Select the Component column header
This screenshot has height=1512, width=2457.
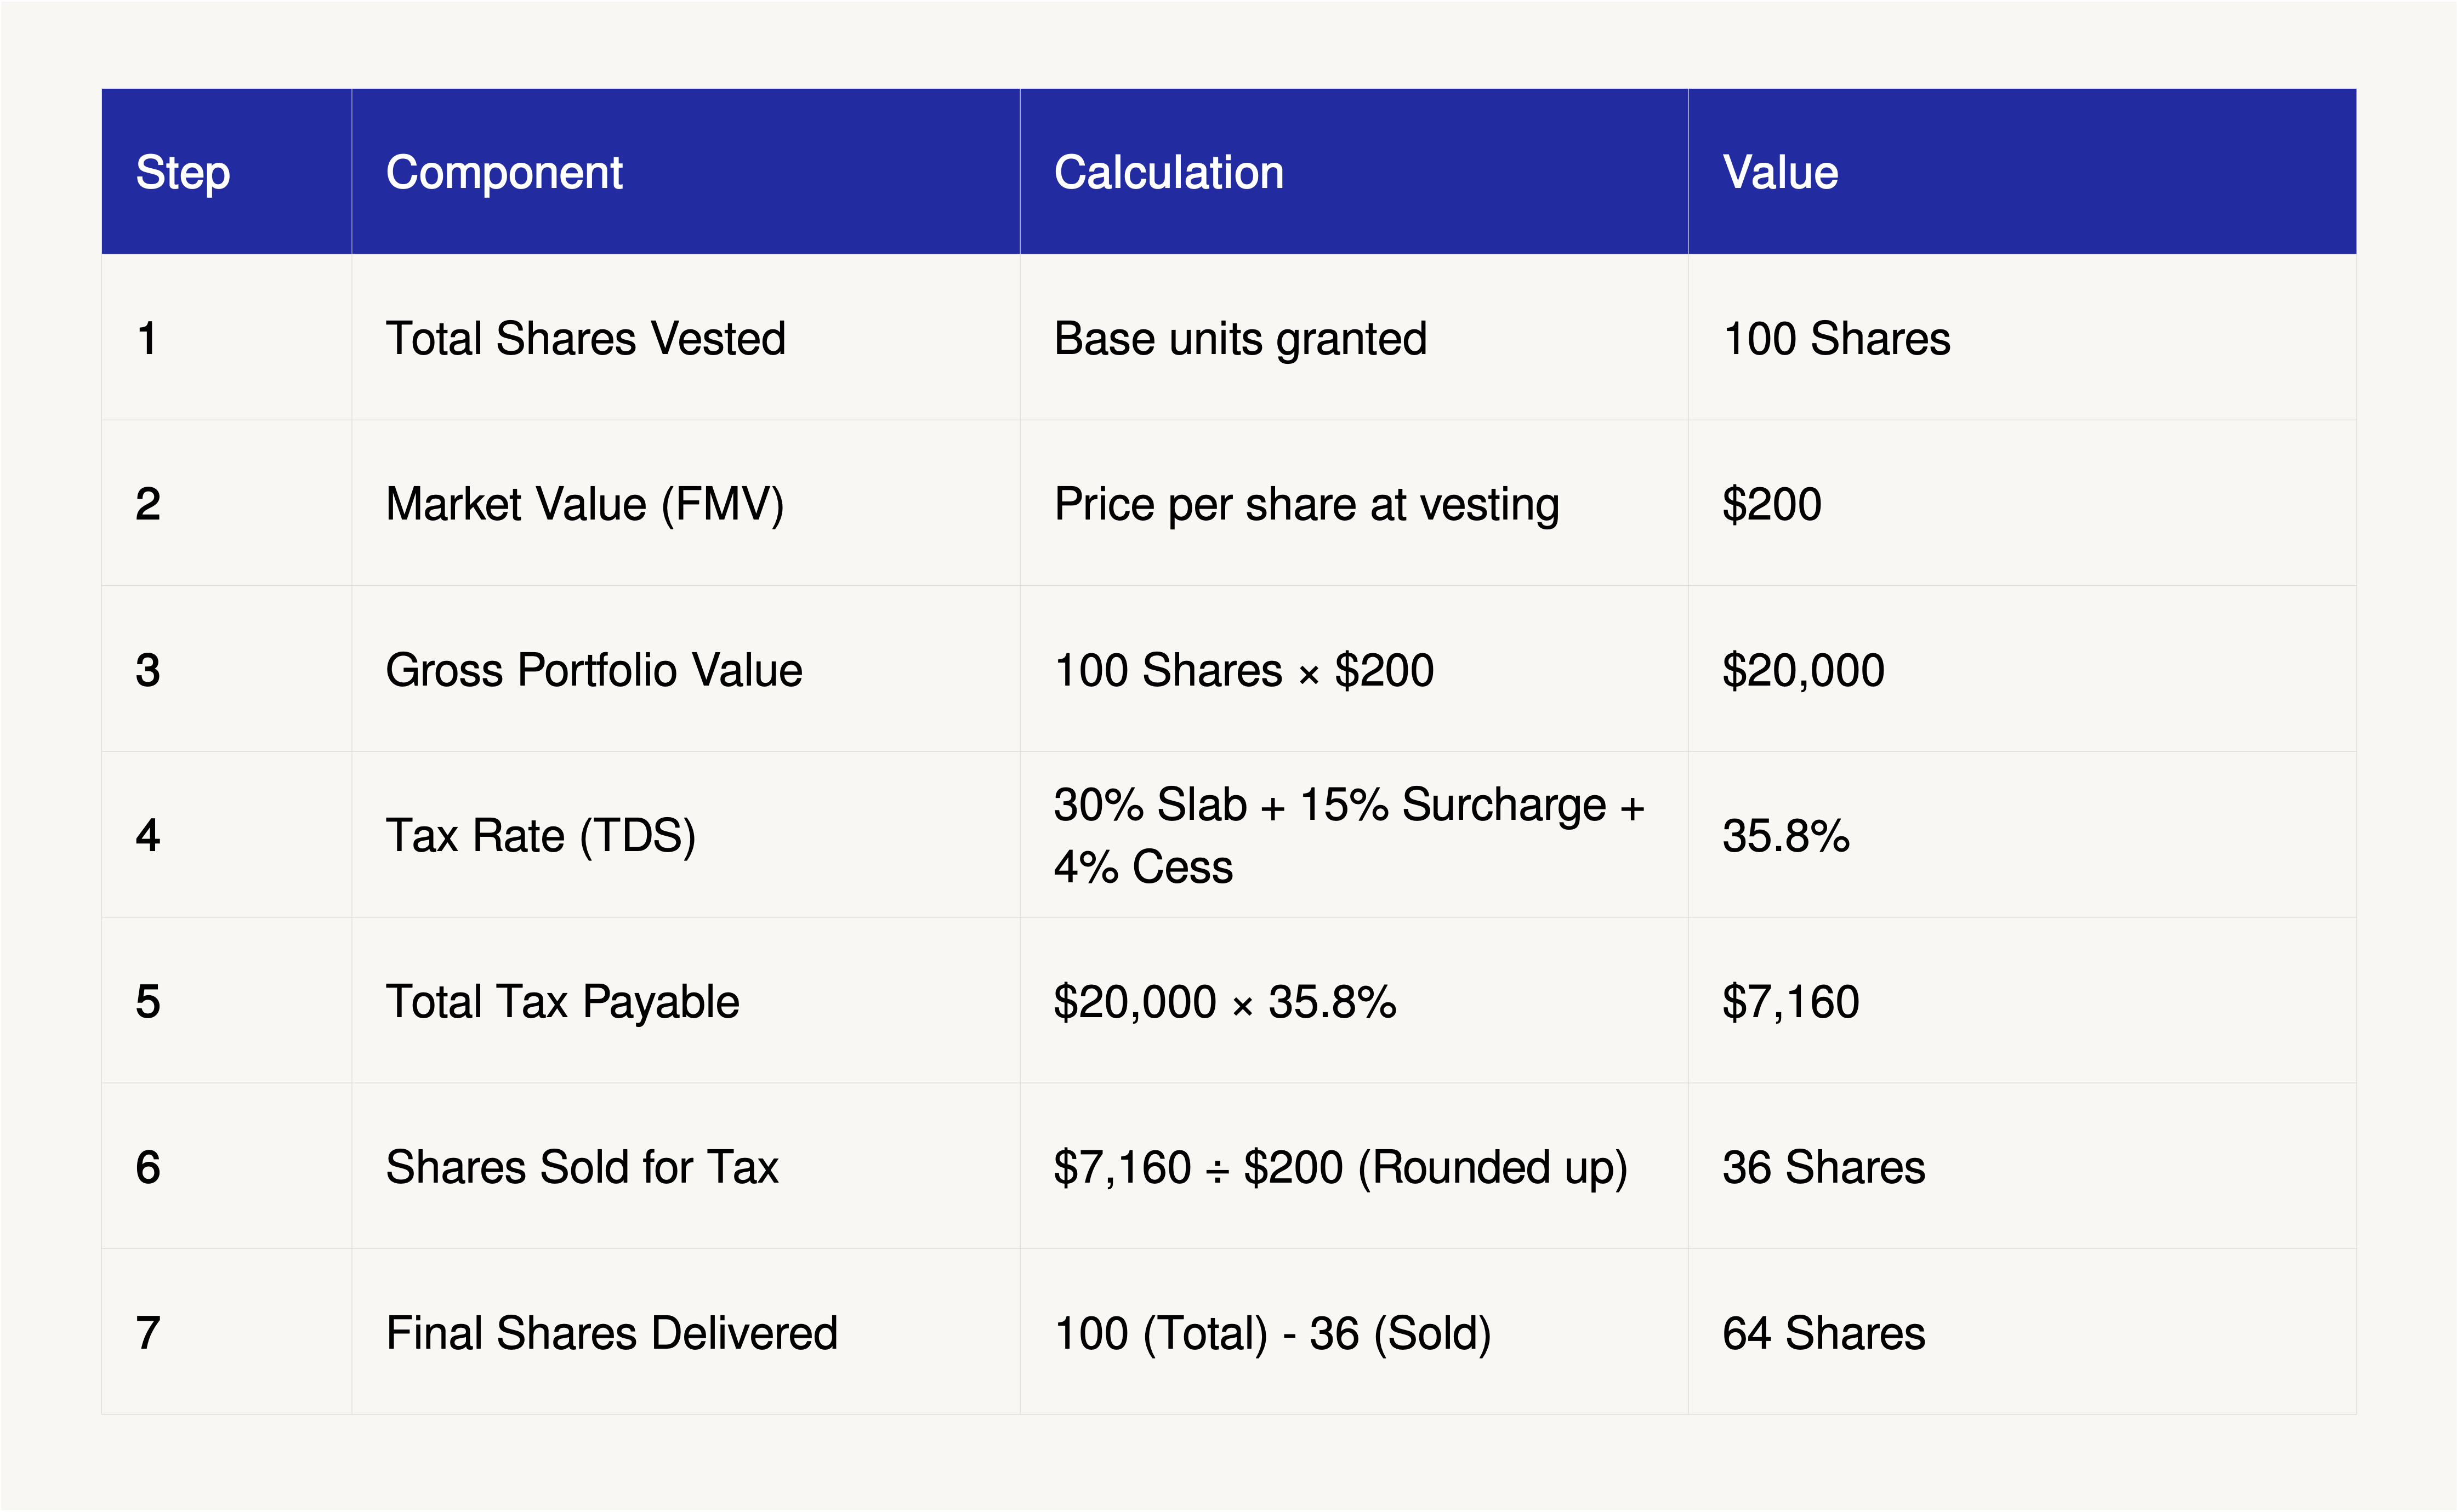pos(686,171)
